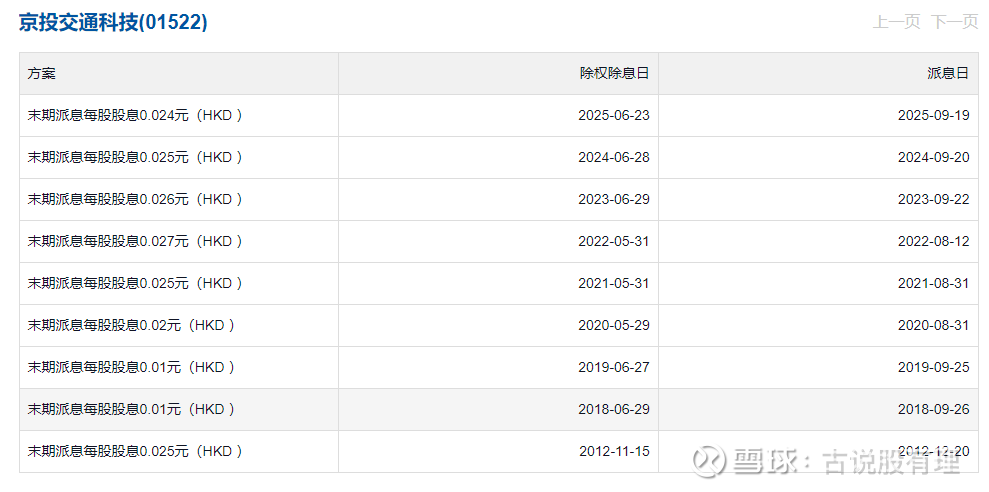Click the 0.026元 dividend plan entry
The height and width of the screenshot is (492, 989).
click(135, 199)
